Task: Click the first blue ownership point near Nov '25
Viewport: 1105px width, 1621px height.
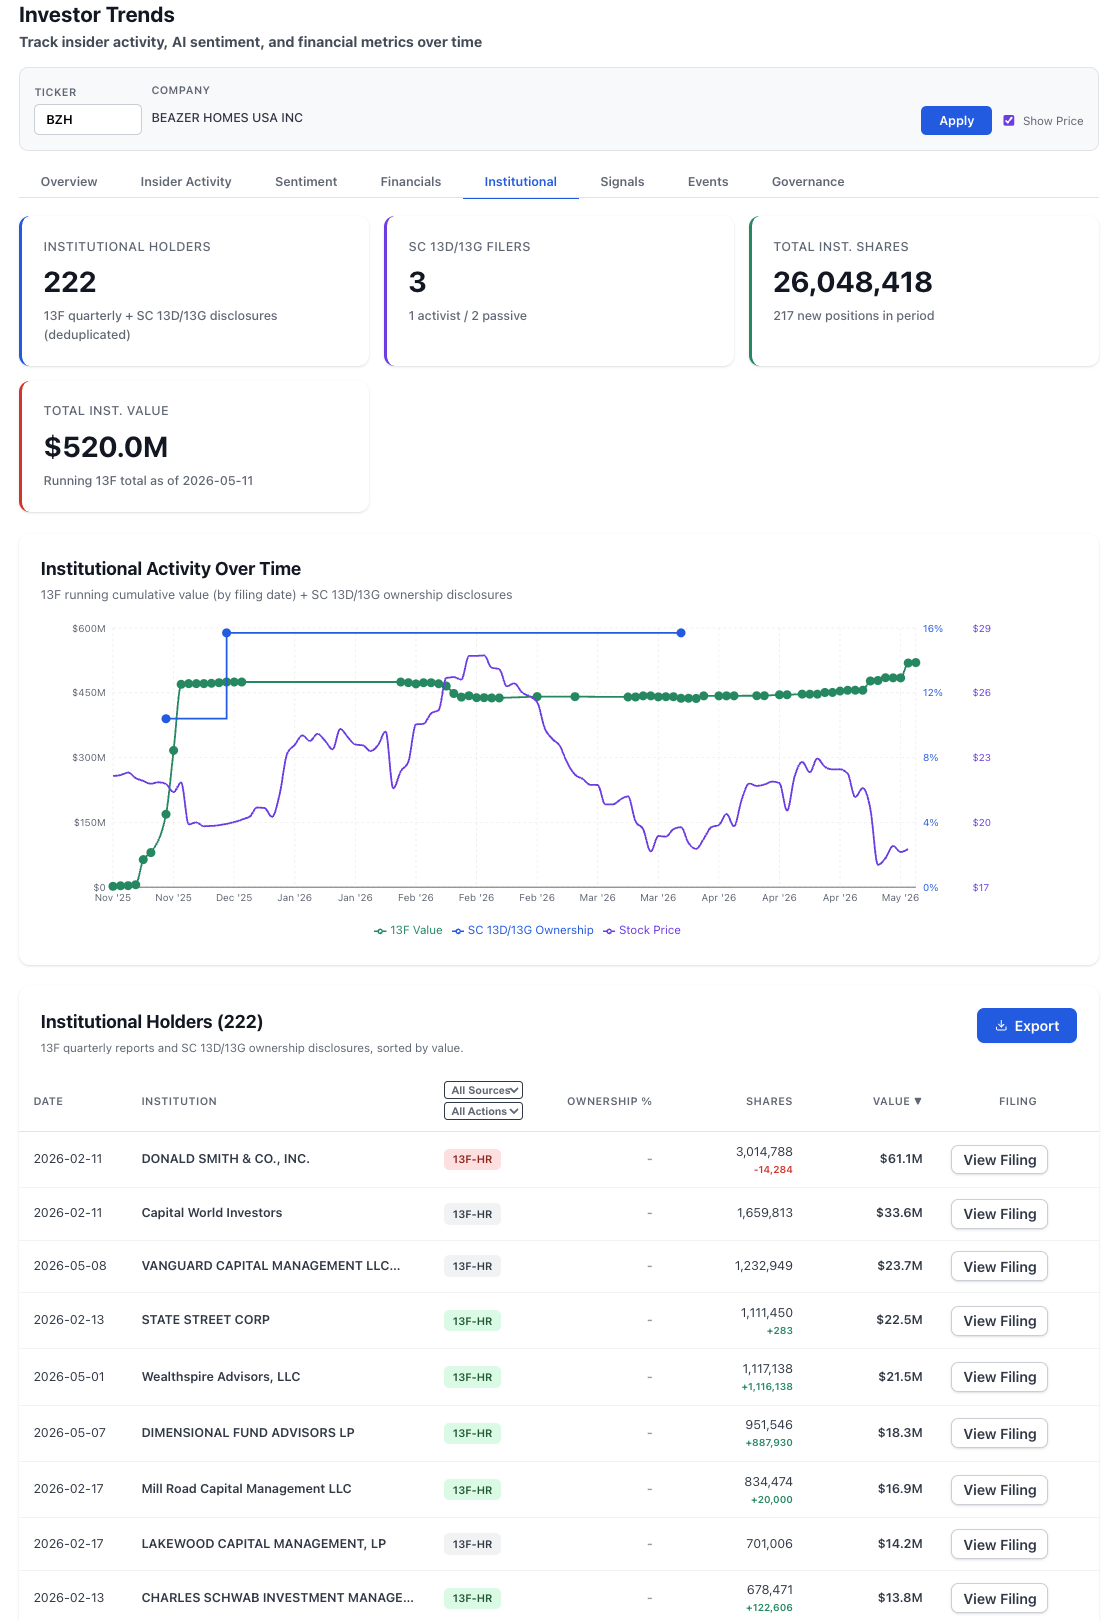Action: pyautogui.click(x=166, y=719)
